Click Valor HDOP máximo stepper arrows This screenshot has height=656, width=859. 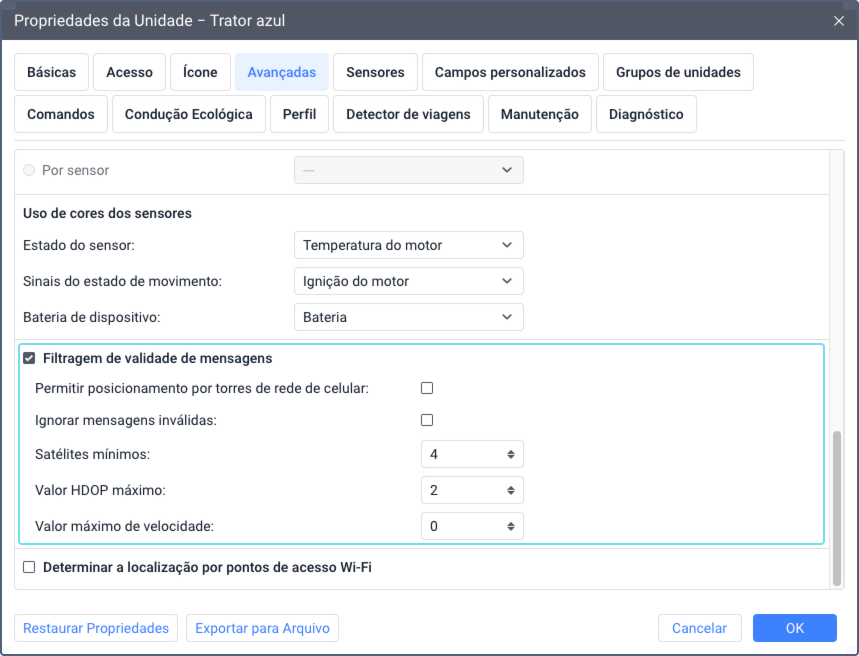[x=510, y=490]
